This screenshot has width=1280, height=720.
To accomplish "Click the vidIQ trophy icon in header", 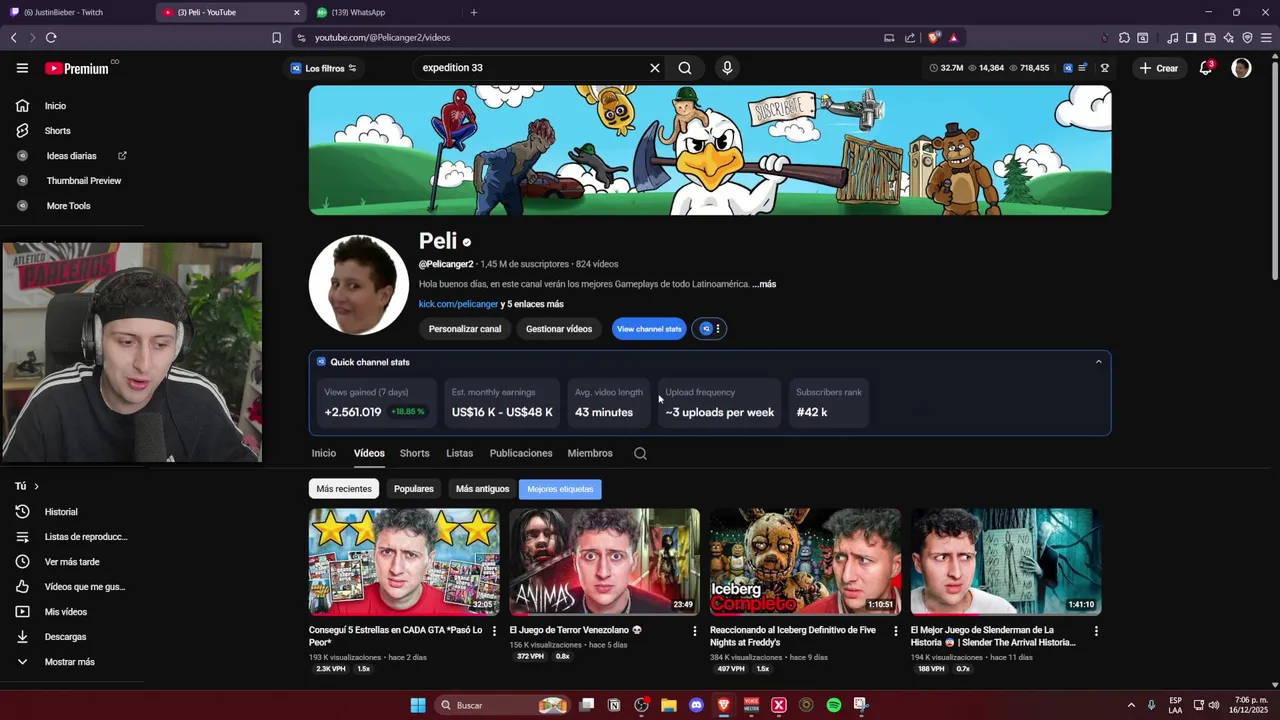I will 1105,68.
